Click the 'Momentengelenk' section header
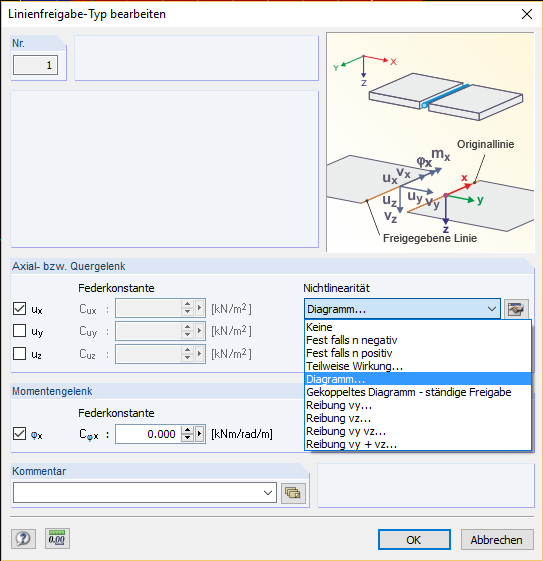Screen dimensions: 543x561 [x=52, y=391]
